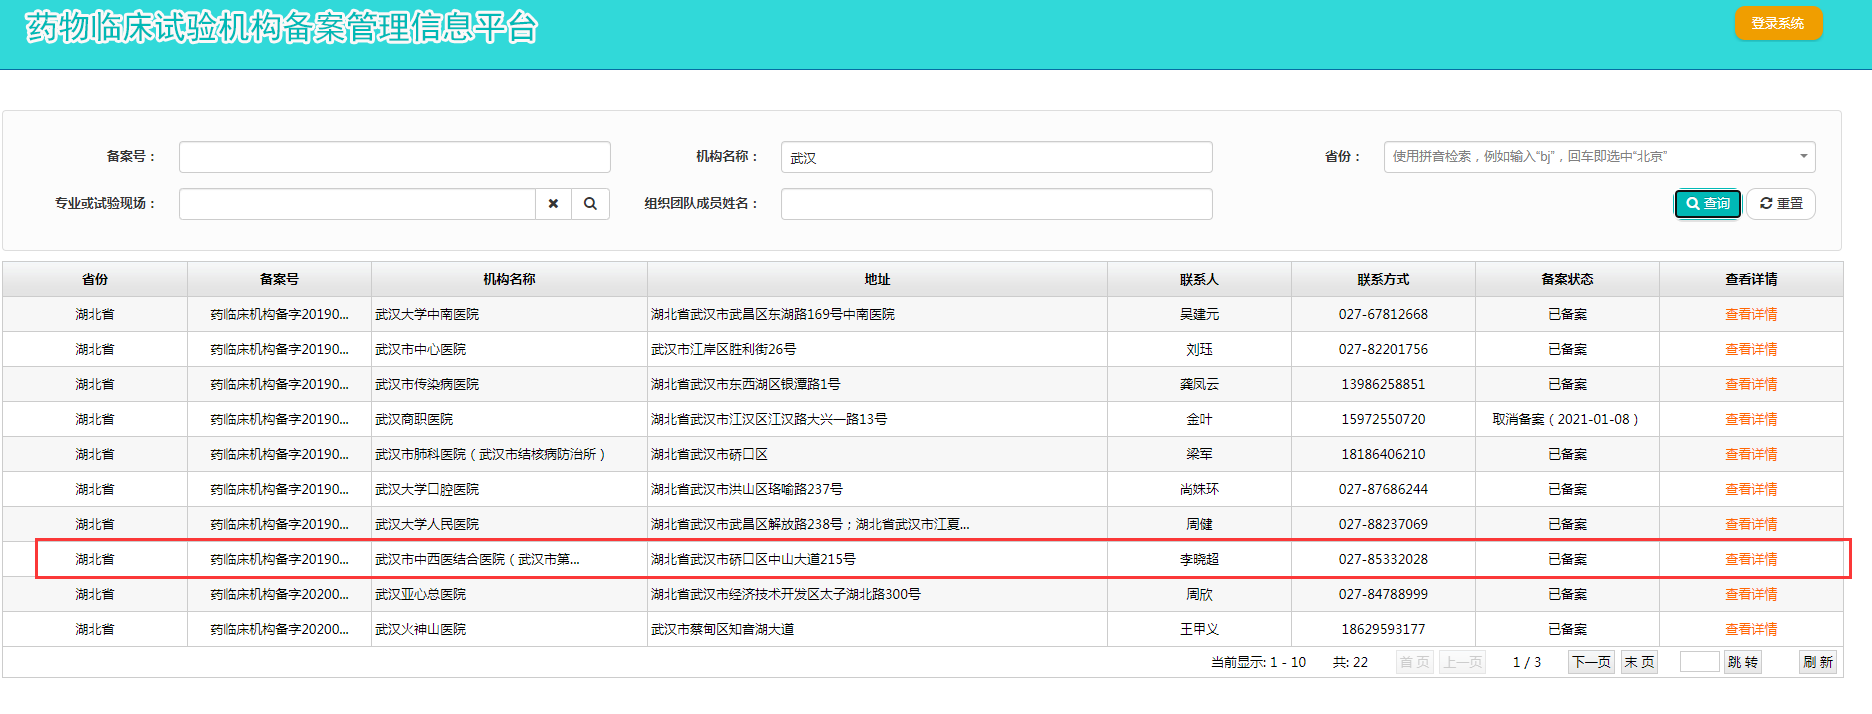
Task: Click the 备案状态 column header
Action: tap(1567, 279)
